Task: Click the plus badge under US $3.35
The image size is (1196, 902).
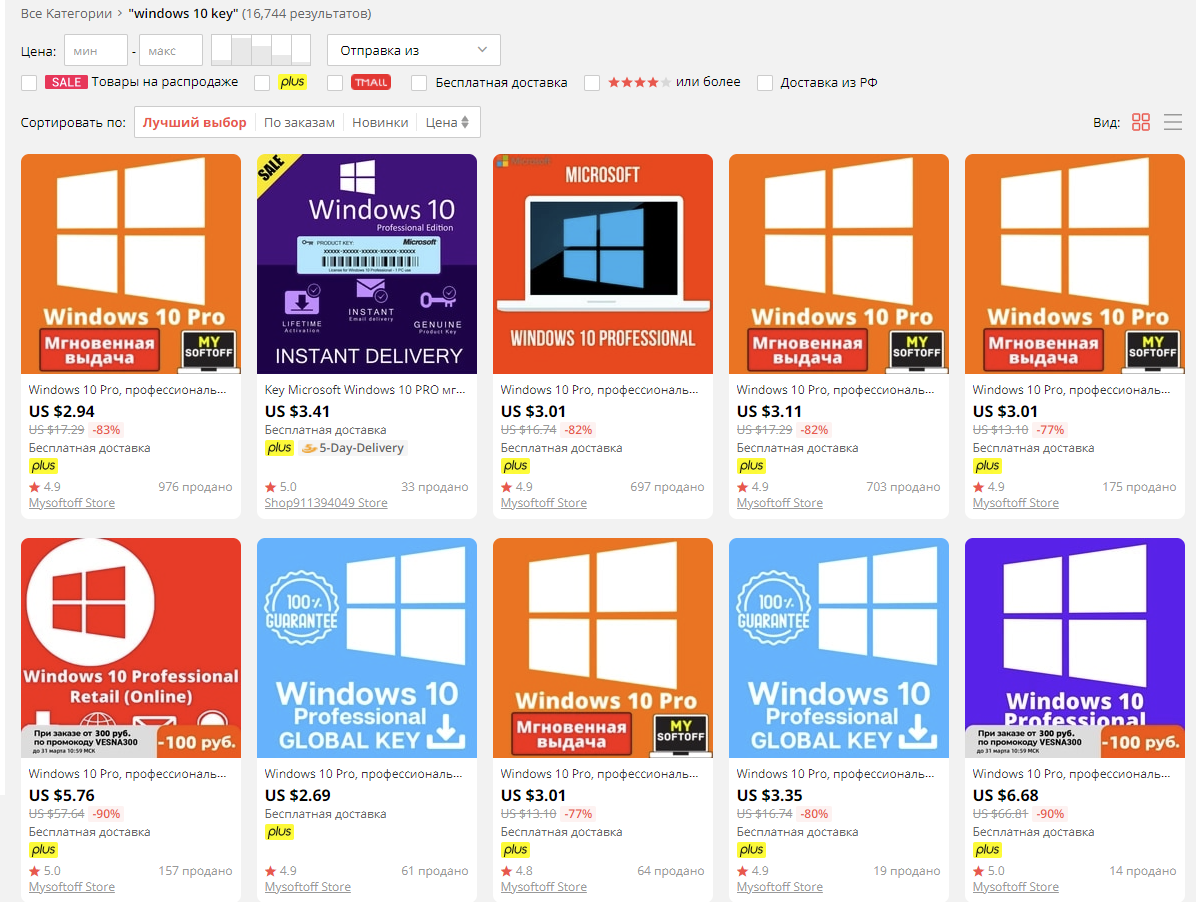Action: point(751,850)
